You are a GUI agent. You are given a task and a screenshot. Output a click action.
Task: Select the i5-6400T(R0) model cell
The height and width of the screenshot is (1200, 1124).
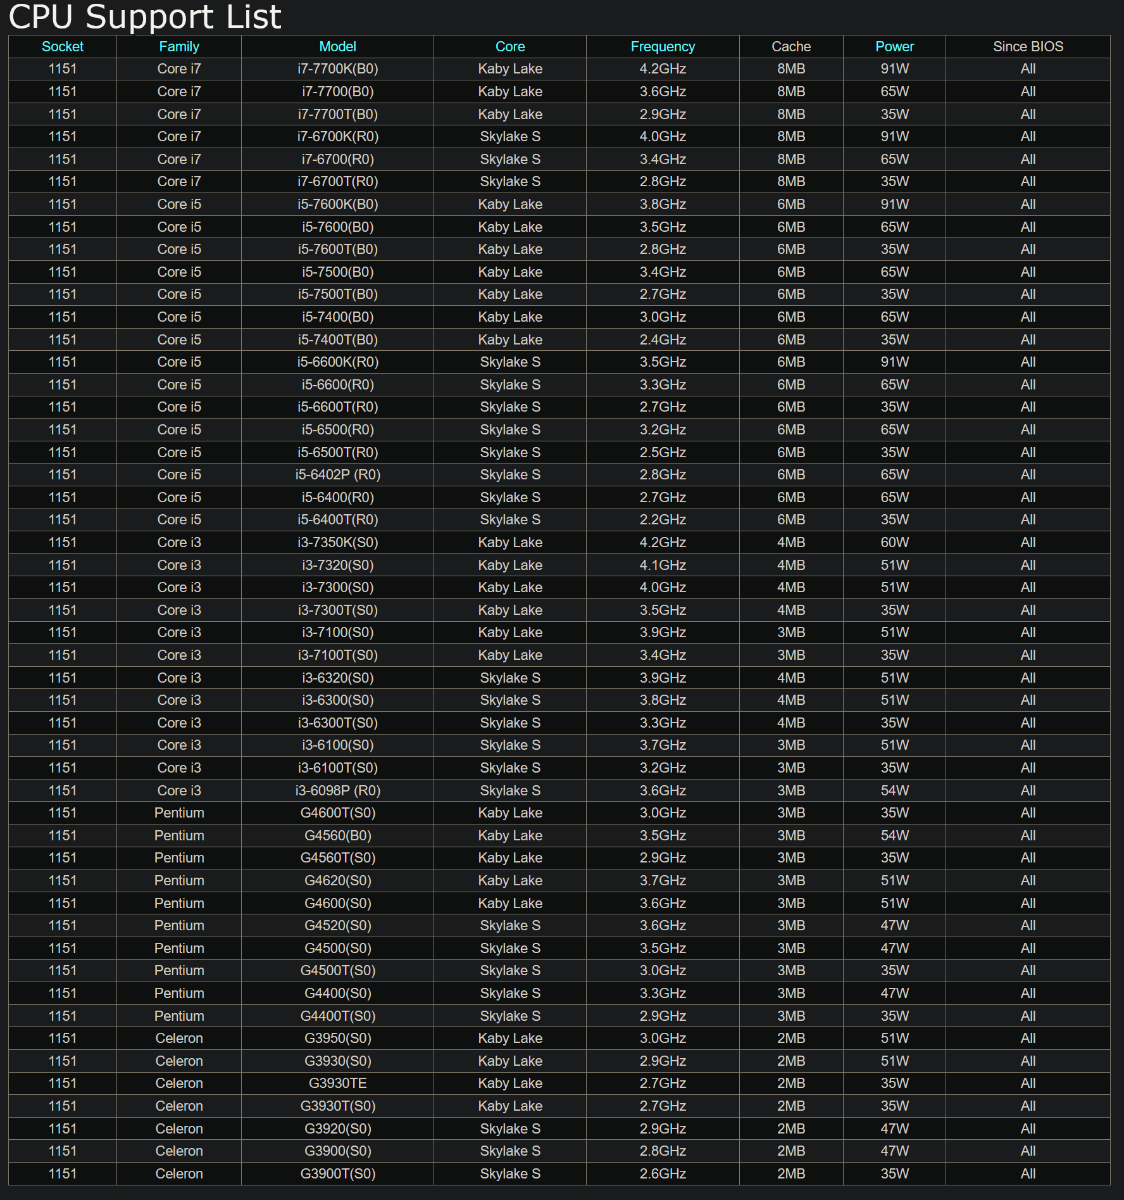pyautogui.click(x=338, y=520)
